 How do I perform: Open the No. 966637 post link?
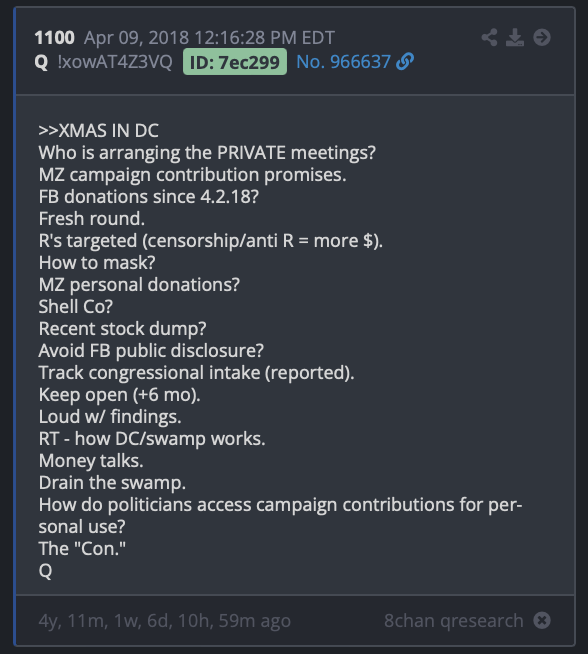[343, 62]
